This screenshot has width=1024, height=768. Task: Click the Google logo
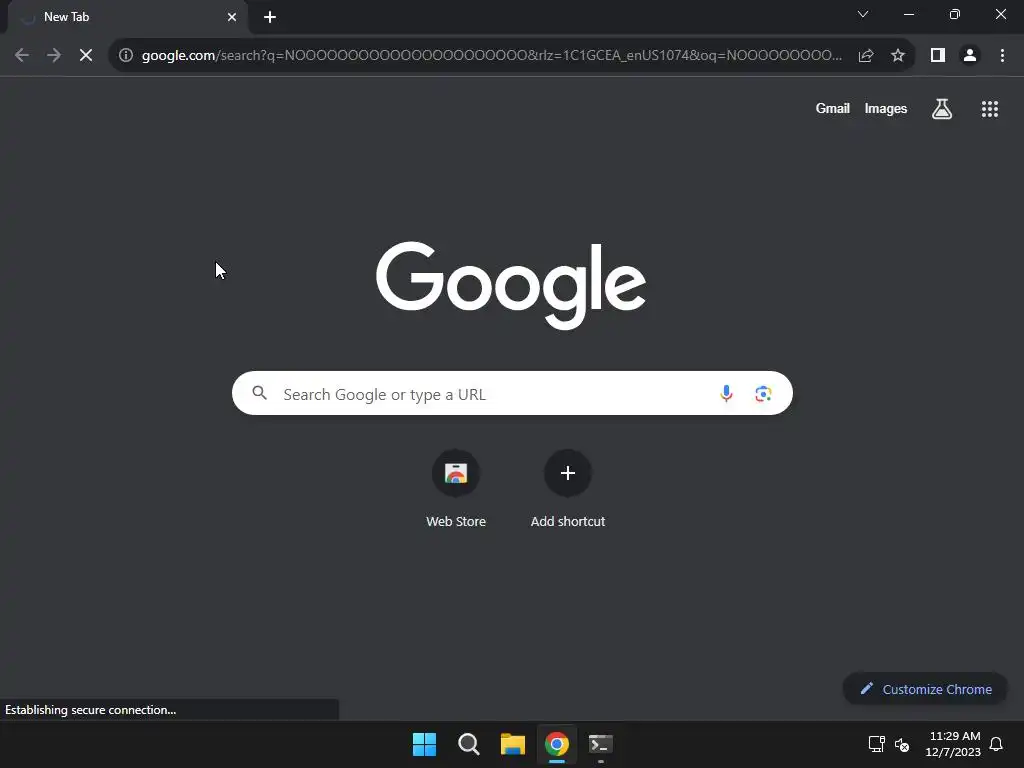coord(511,285)
